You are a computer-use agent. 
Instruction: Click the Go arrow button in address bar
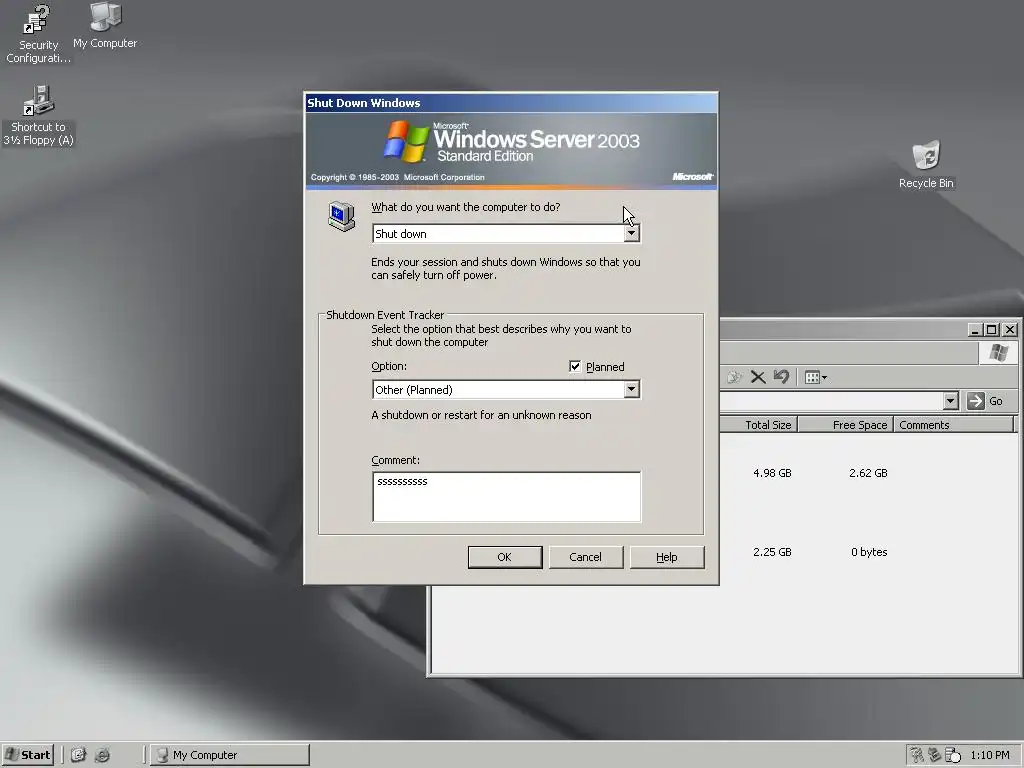tap(976, 401)
